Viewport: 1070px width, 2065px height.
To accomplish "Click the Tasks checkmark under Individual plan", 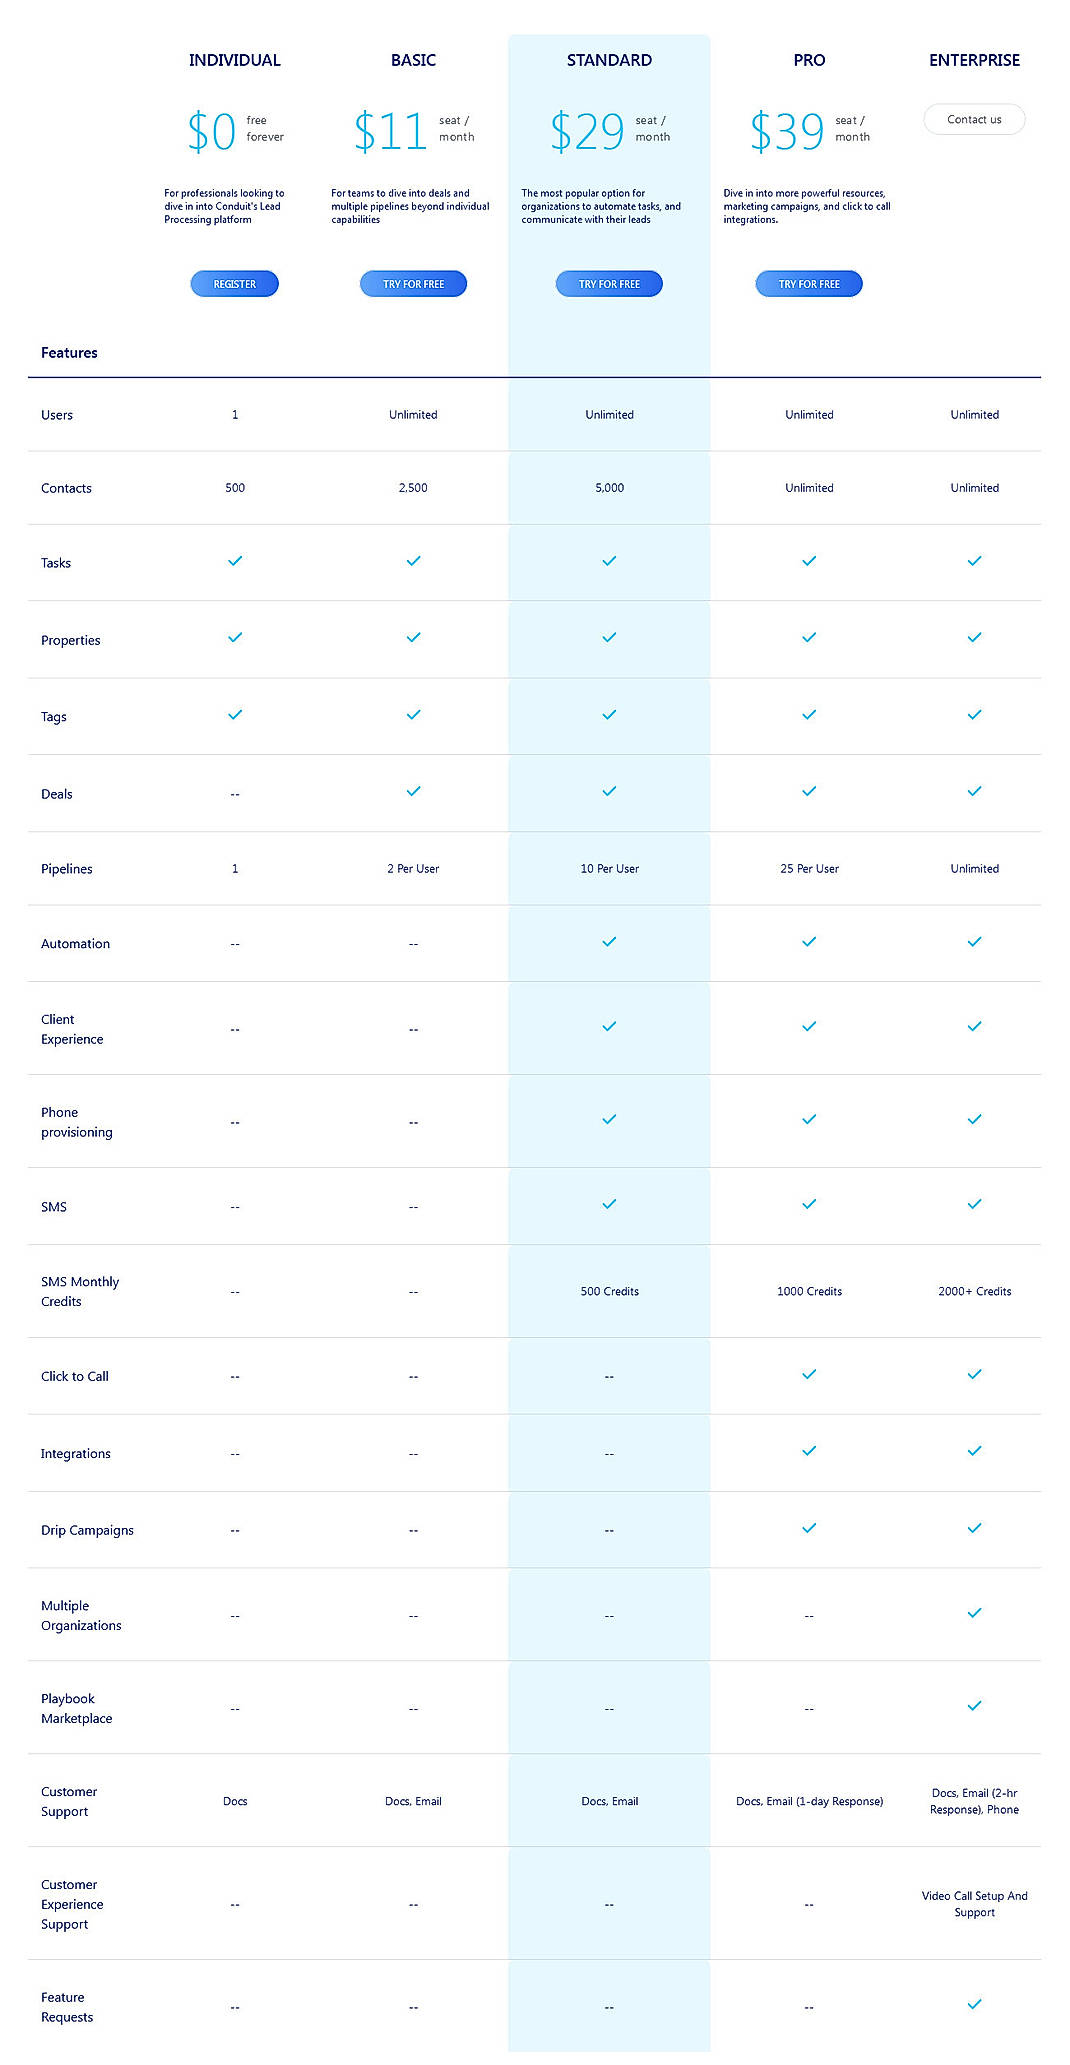I will click(x=234, y=561).
